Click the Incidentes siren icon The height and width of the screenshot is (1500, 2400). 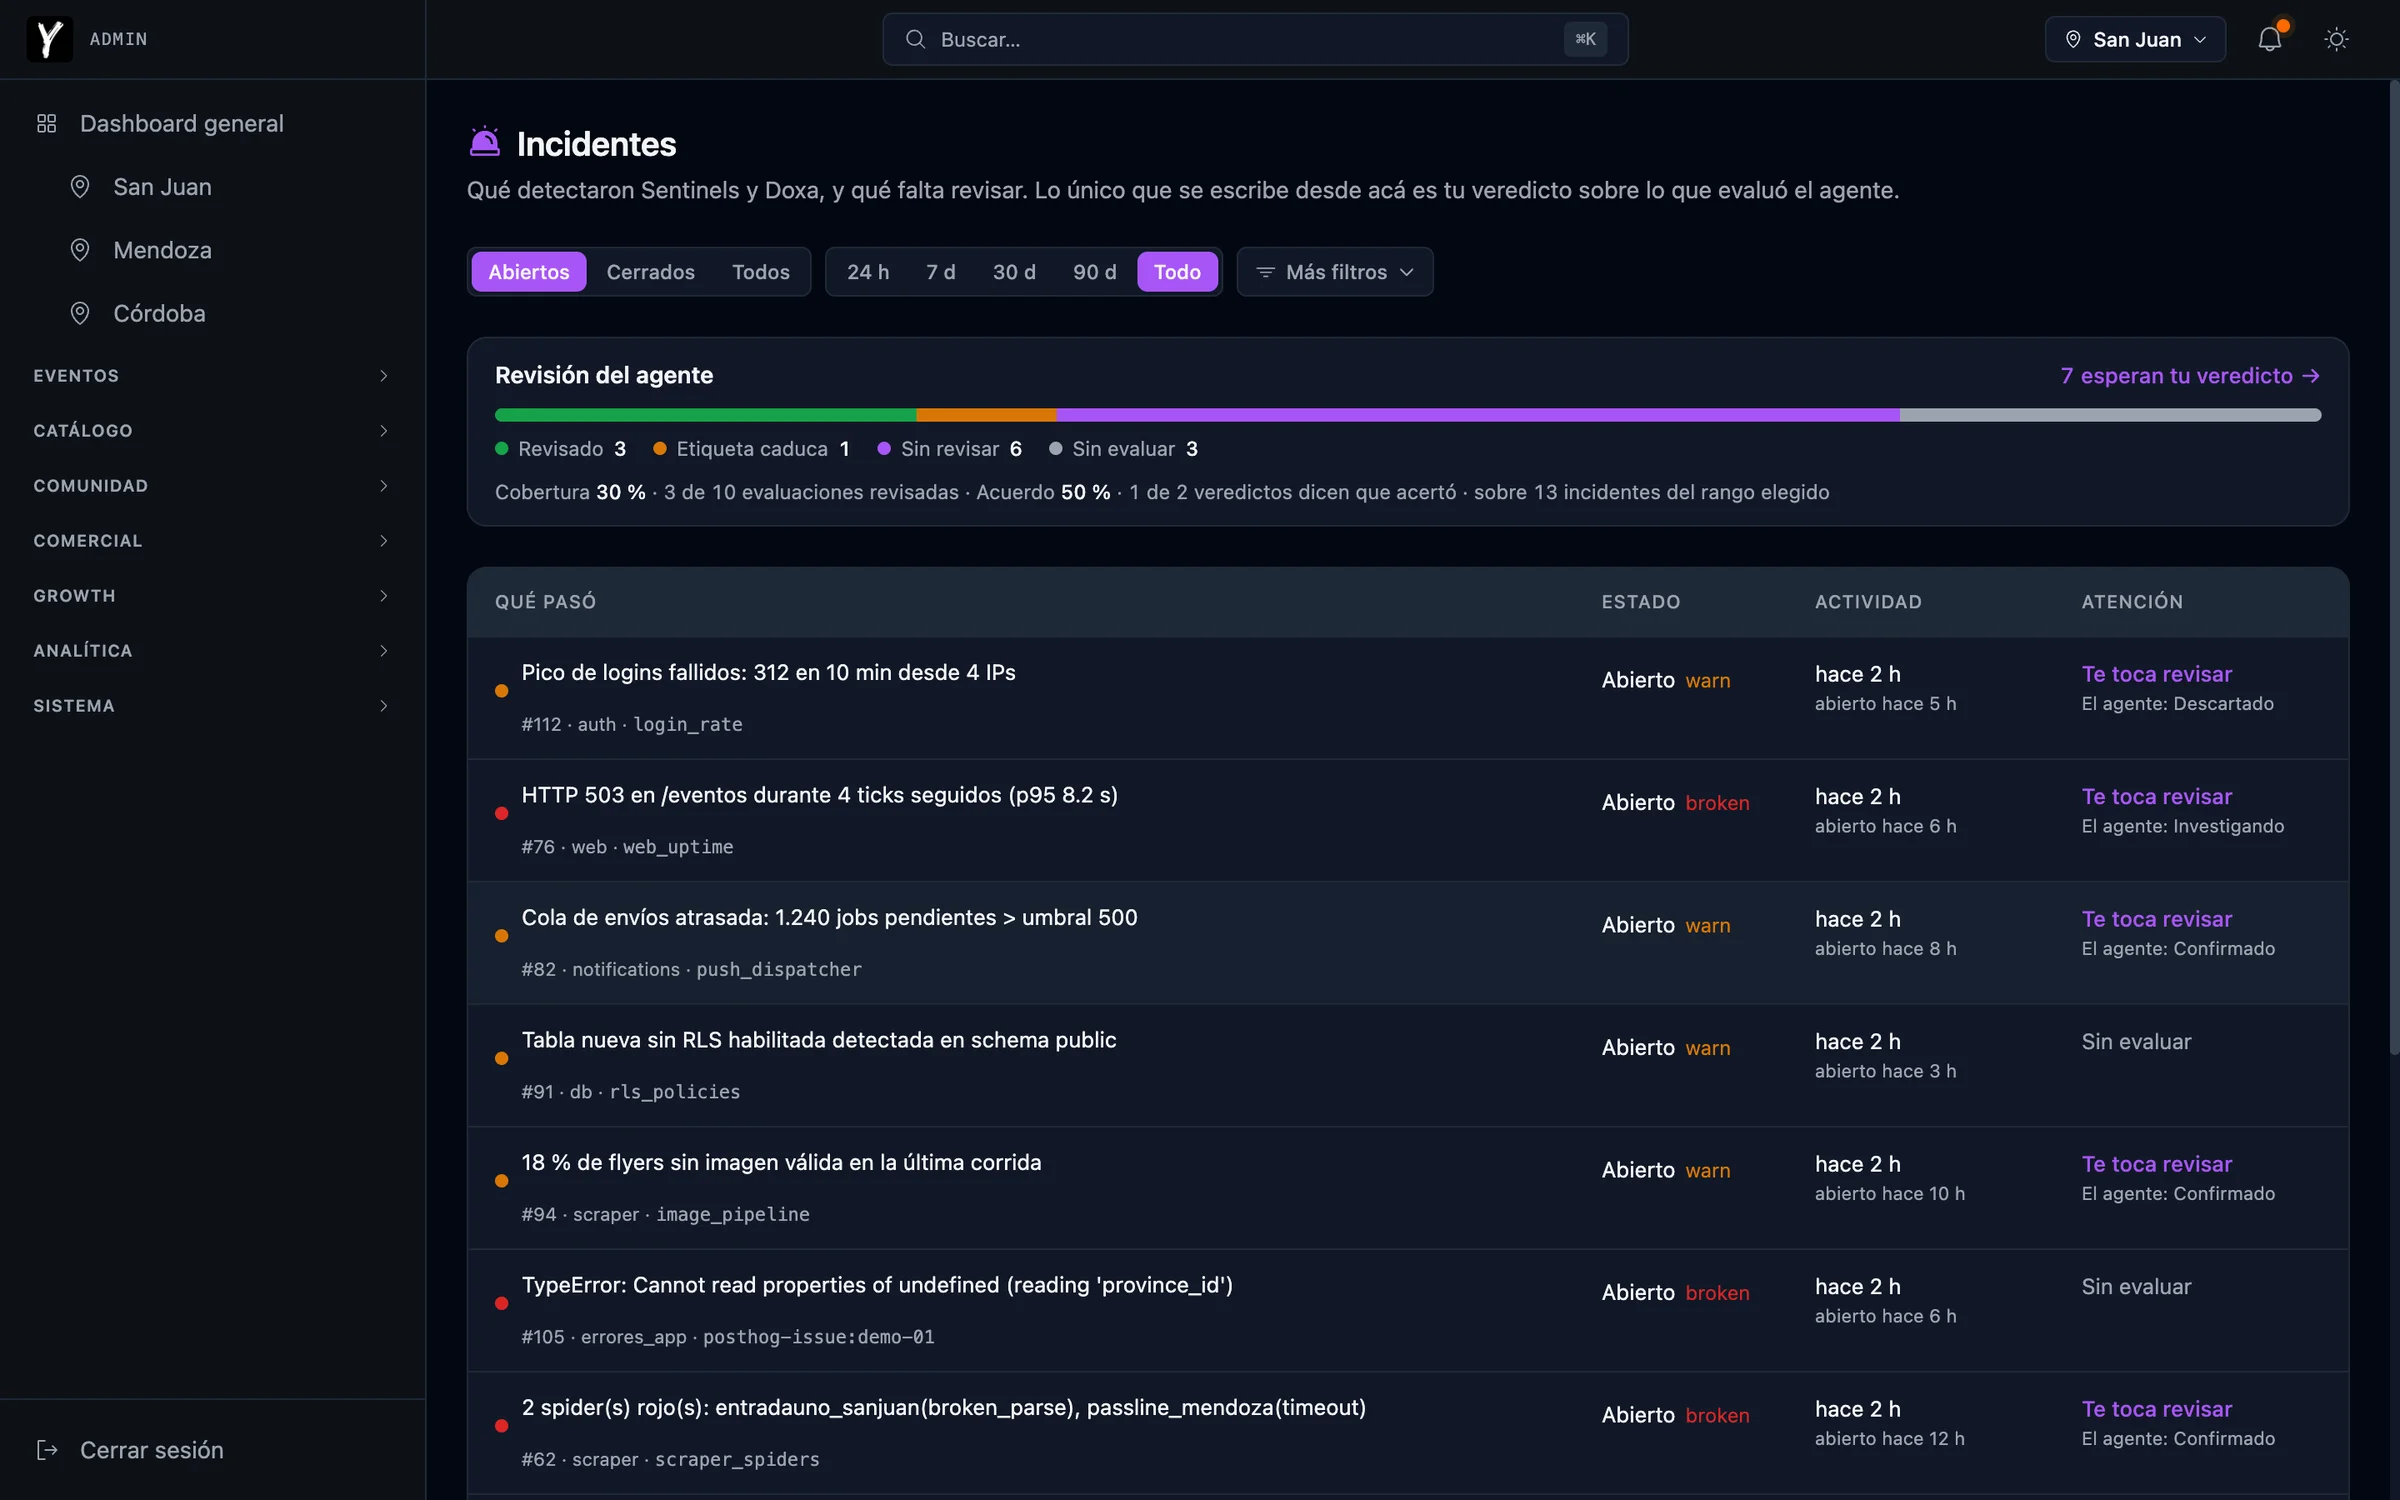point(485,142)
